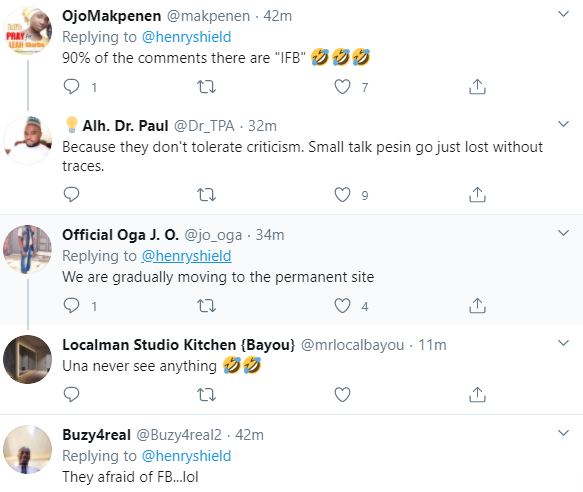
Task: Retweet Alh. Dr. Paul's criticism tweet
Action: pyautogui.click(x=206, y=194)
